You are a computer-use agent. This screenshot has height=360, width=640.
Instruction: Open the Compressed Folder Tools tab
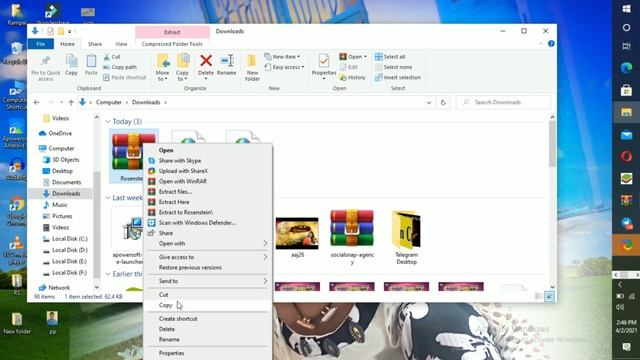172,44
